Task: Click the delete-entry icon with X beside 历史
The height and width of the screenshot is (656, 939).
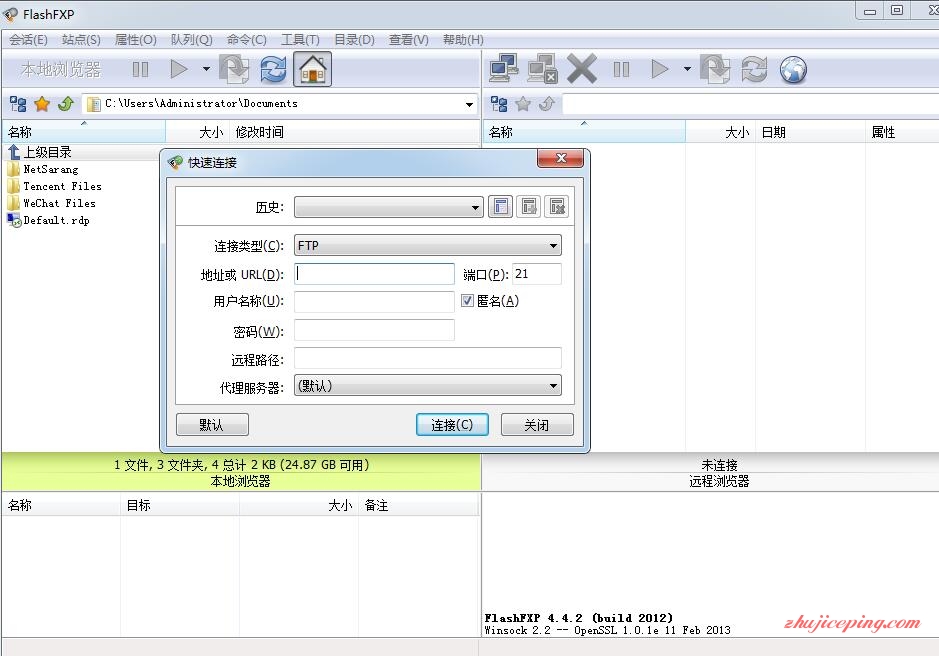Action: point(556,207)
